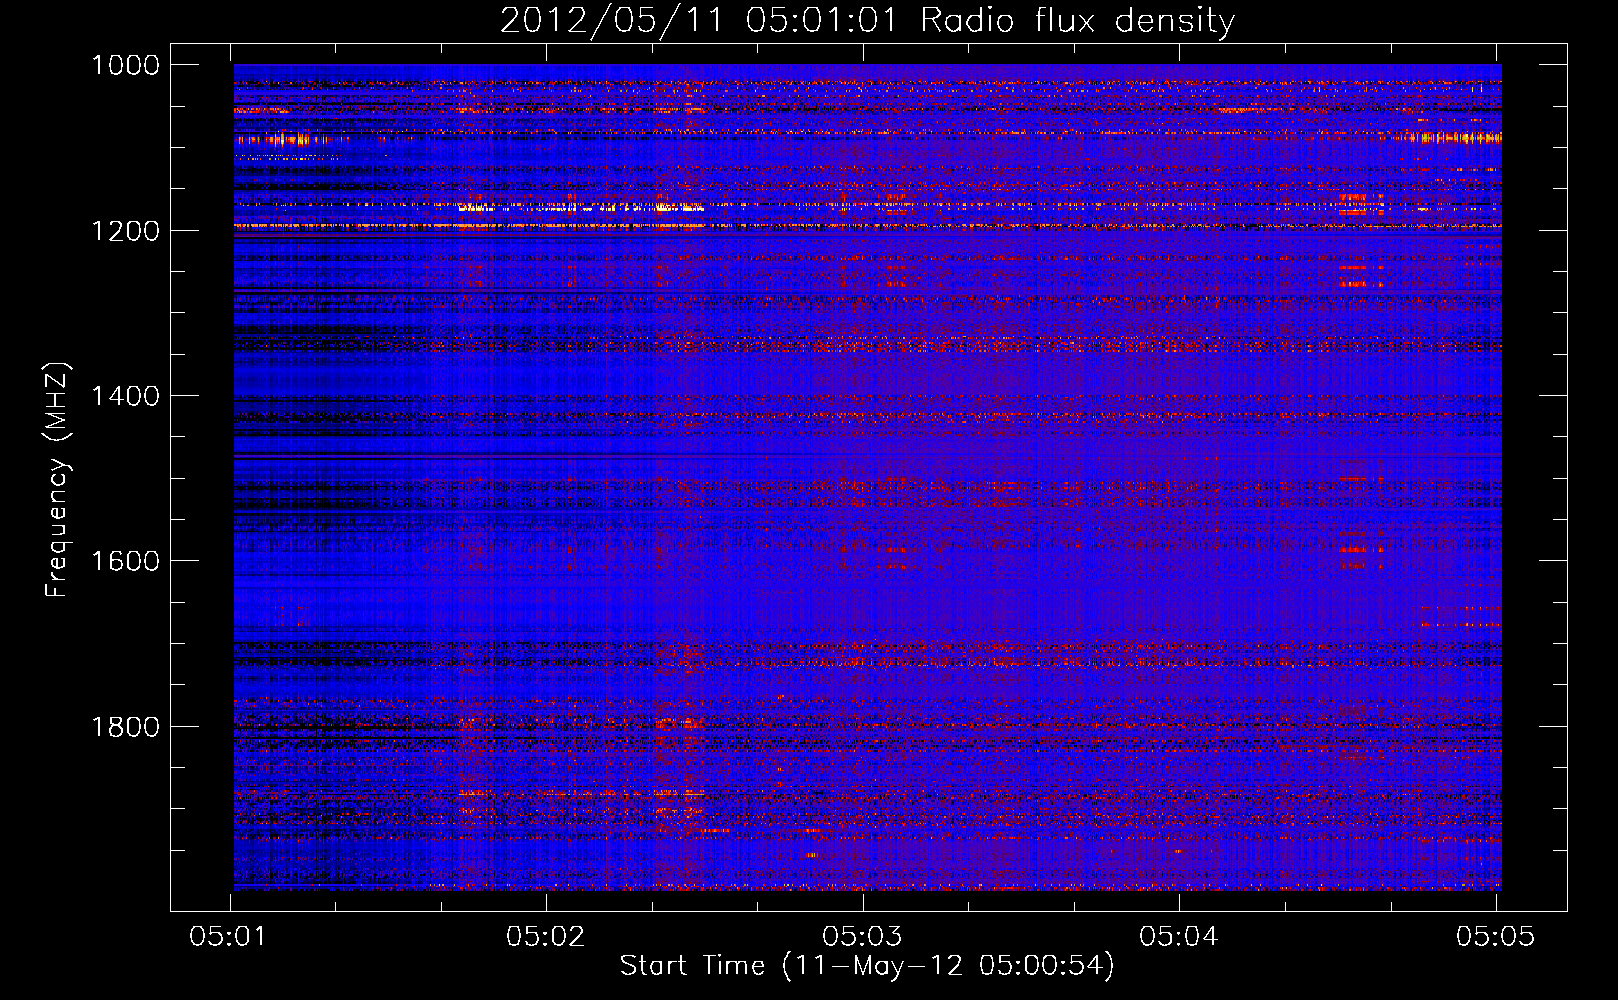Select the 1200 frequency tick label
The image size is (1618, 1000).
tap(125, 231)
